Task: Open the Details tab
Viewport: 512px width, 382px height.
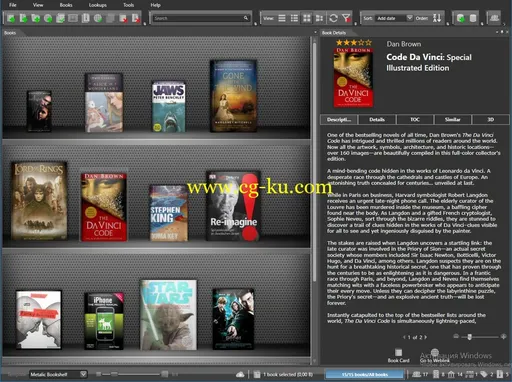Action: (377, 119)
